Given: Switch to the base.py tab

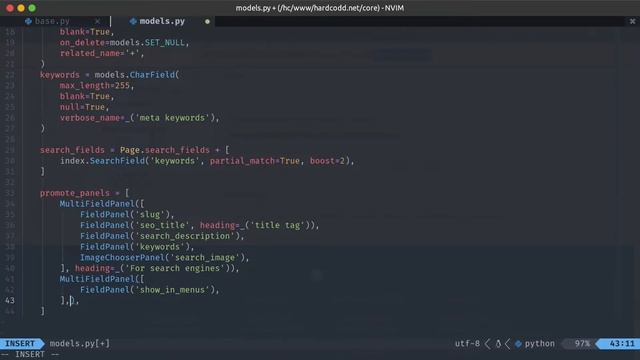Looking at the screenshot, I should point(52,21).
